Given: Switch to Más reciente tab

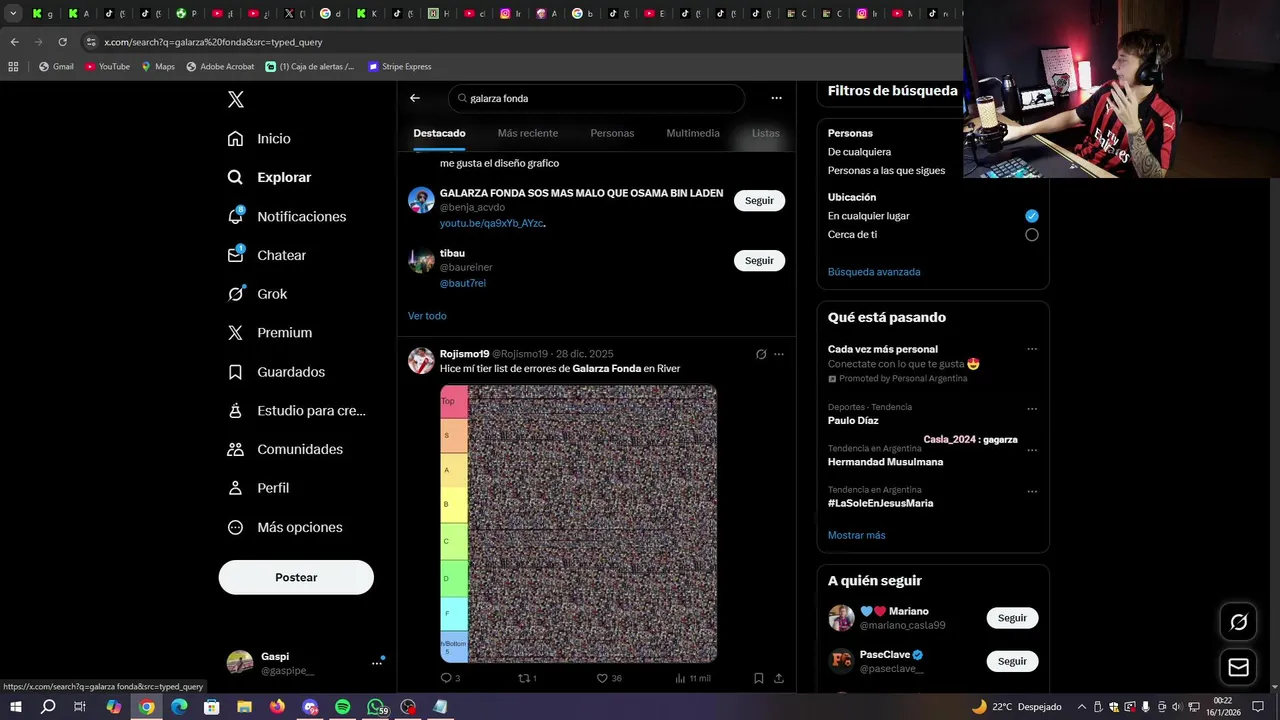Looking at the screenshot, I should [x=528, y=133].
